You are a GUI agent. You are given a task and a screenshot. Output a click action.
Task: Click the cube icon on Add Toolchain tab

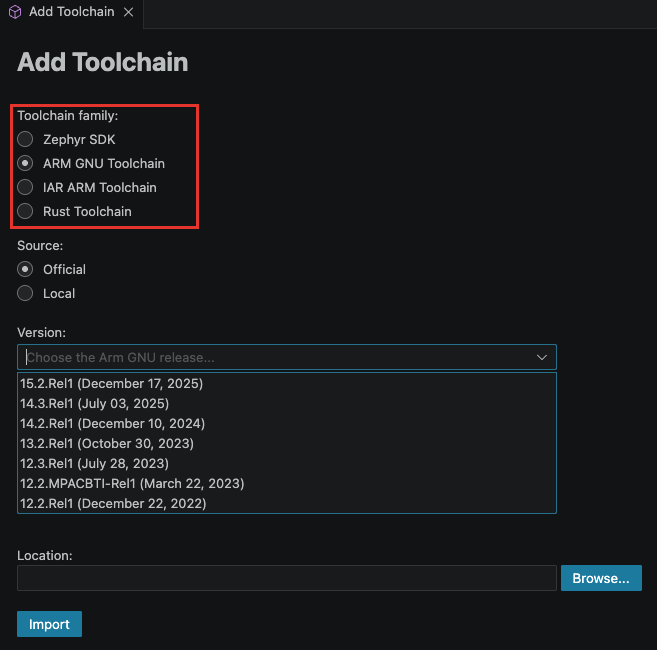coord(15,12)
